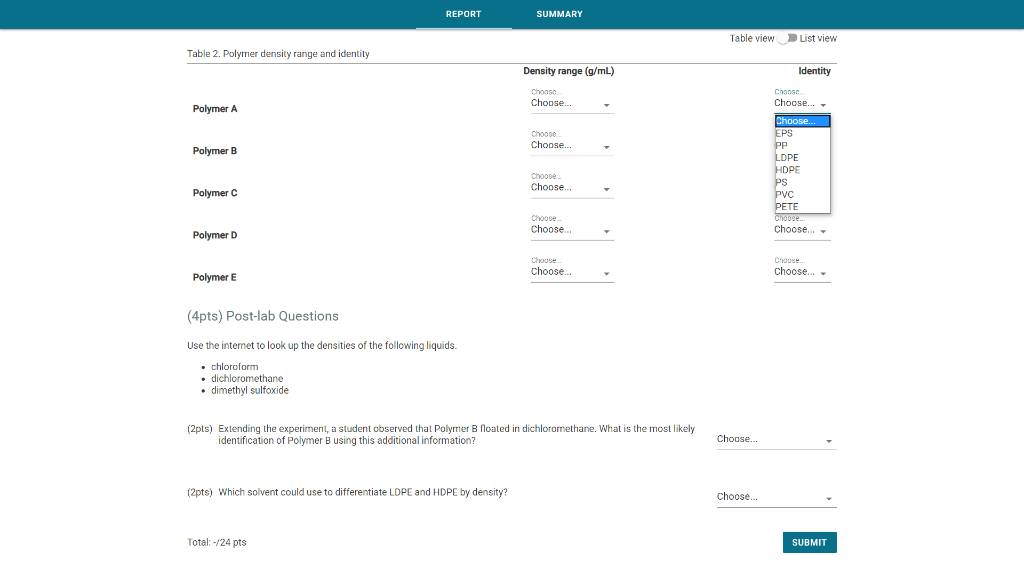Open the Polymer A density range dropdown
The width and height of the screenshot is (1024, 576).
tap(571, 103)
